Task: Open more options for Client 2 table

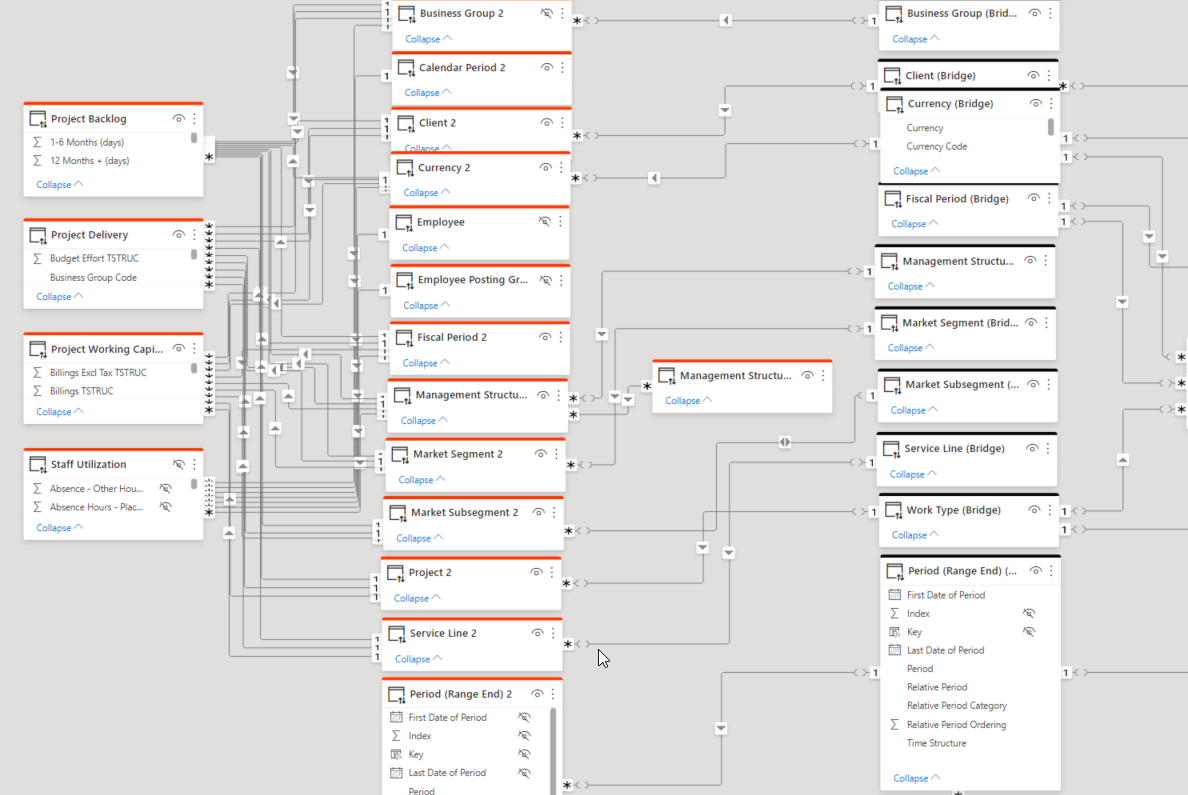Action: pyautogui.click(x=562, y=123)
